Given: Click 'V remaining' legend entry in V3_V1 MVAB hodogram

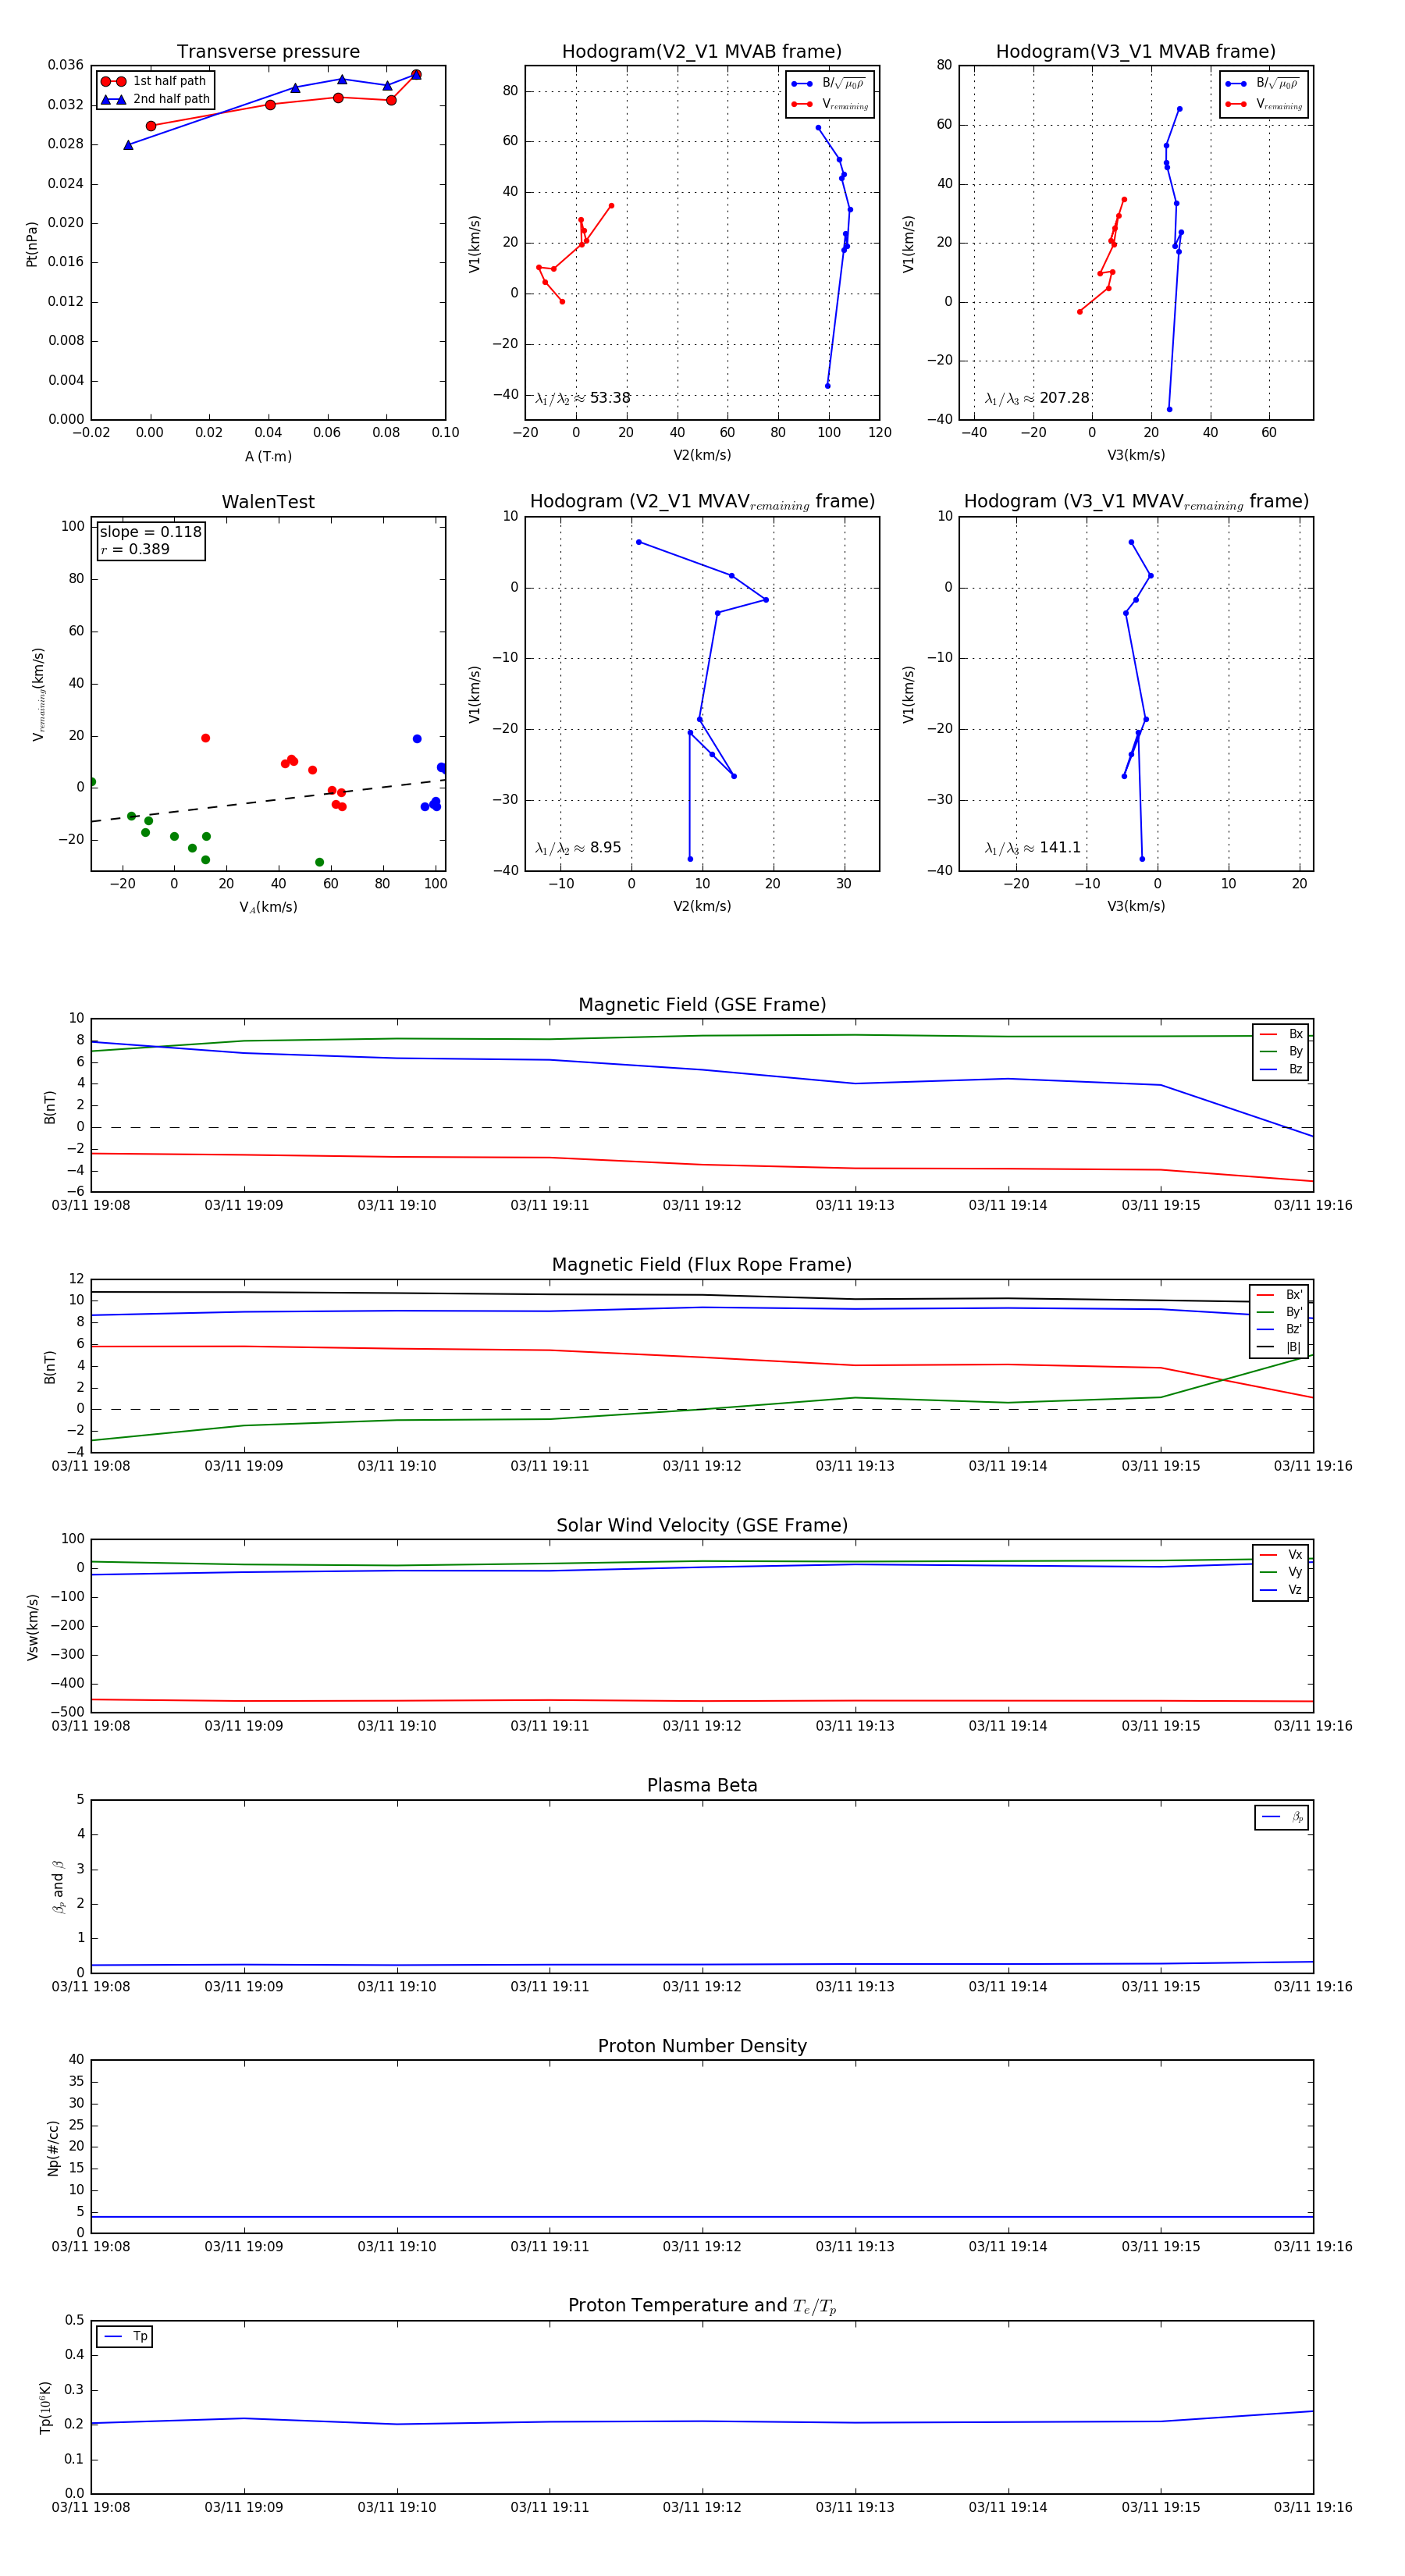Looking at the screenshot, I should (1263, 104).
